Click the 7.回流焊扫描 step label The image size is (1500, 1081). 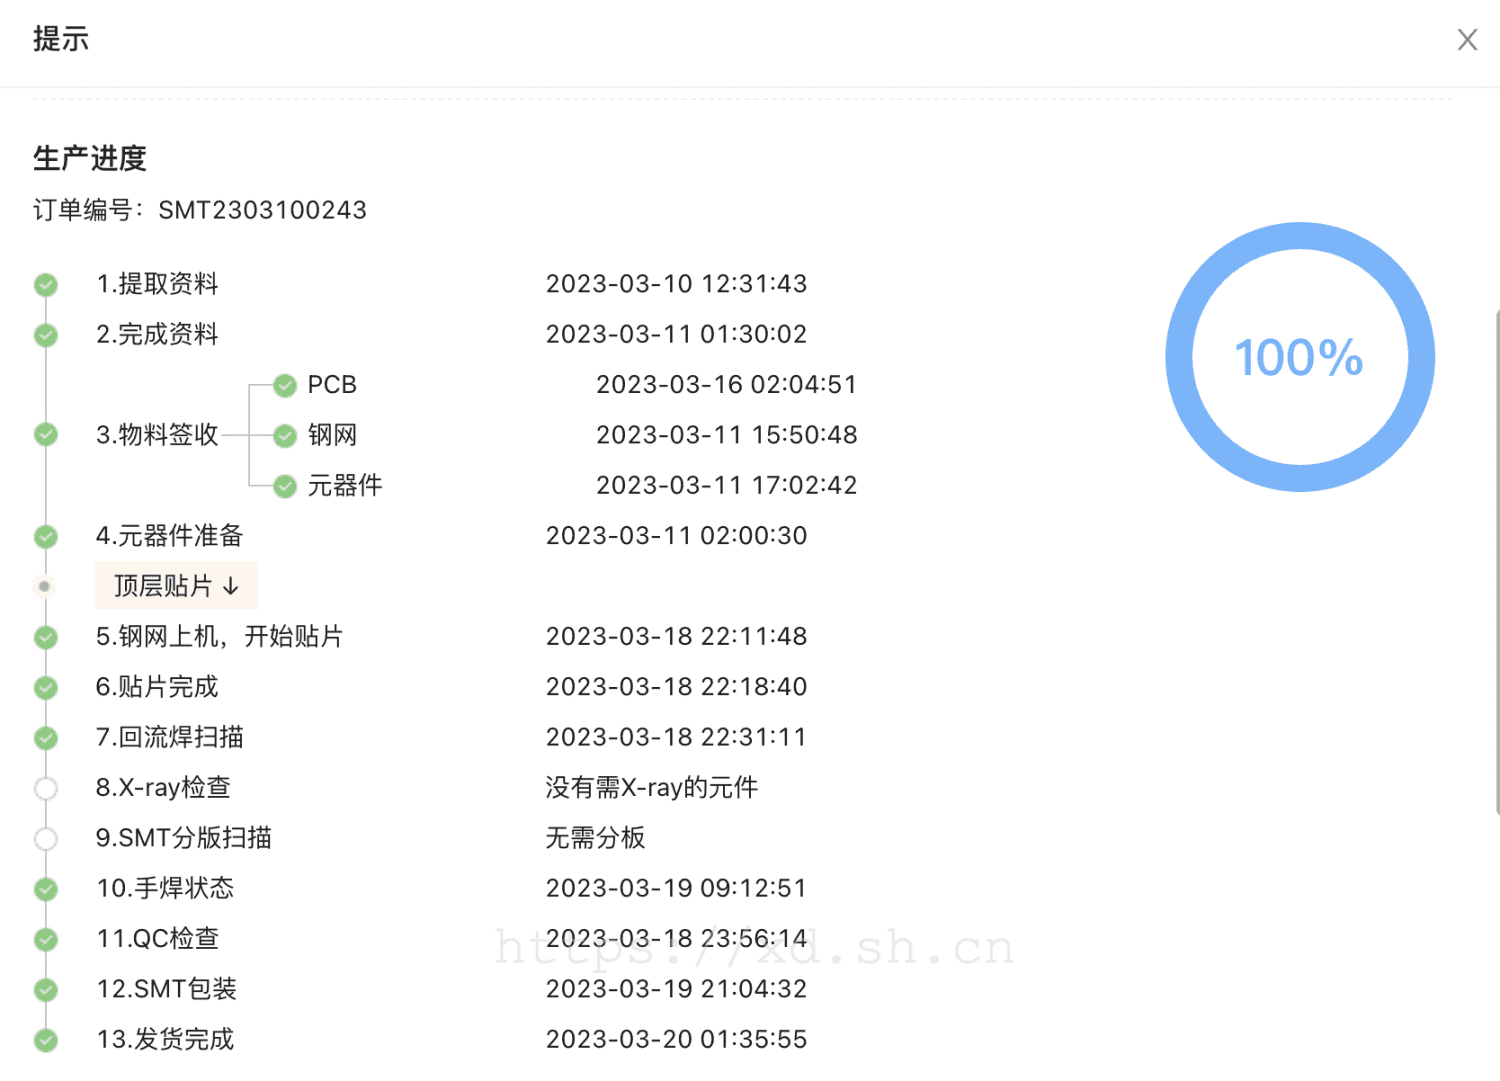[x=169, y=737]
